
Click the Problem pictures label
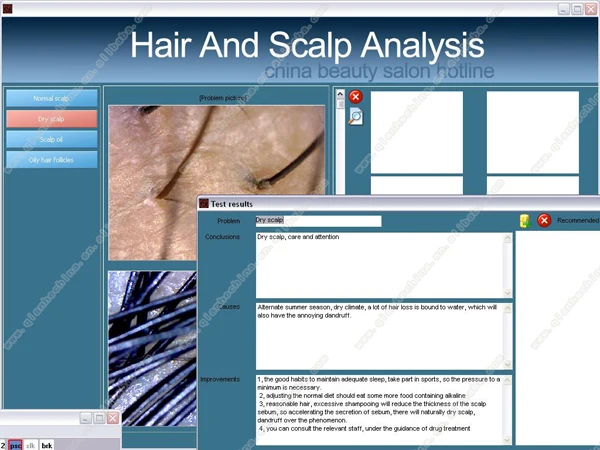coord(223,98)
